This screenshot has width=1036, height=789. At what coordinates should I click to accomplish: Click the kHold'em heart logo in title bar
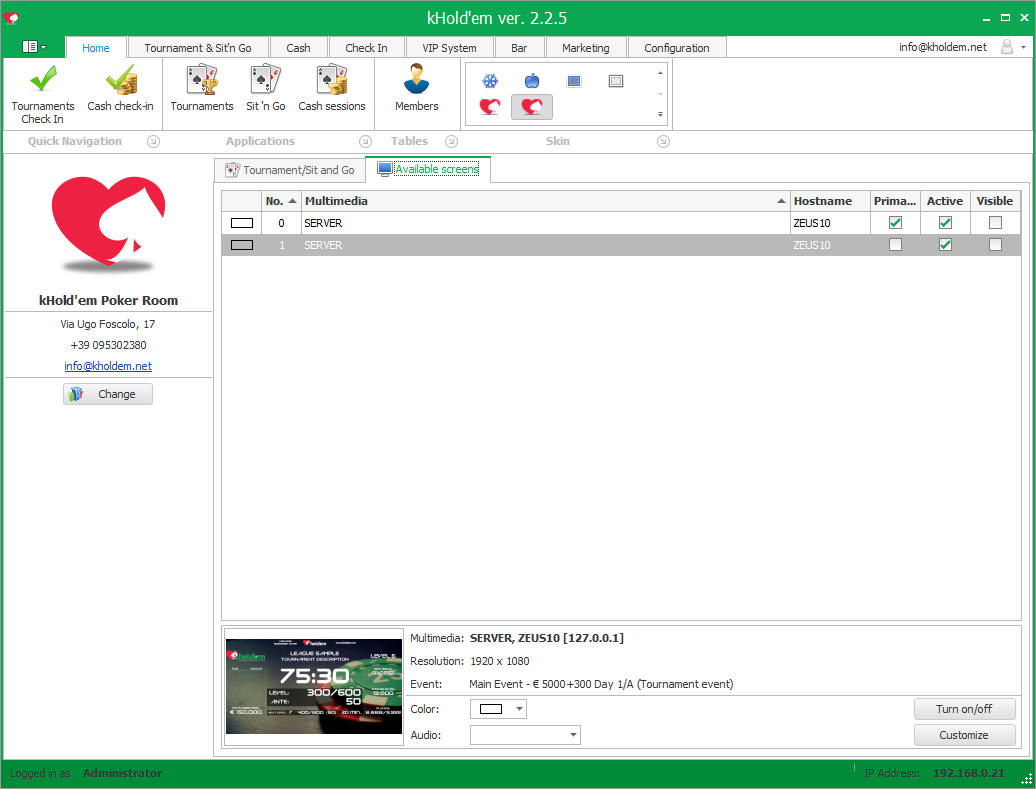11,18
